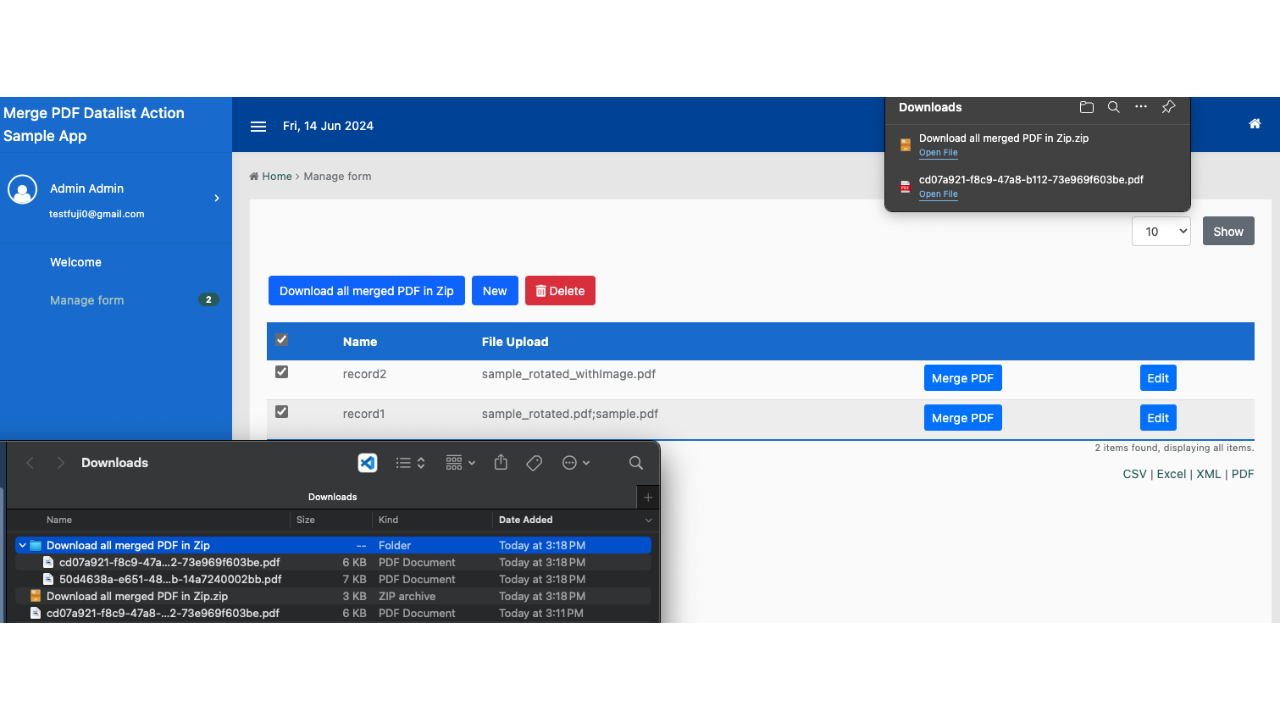Uncheck the record1 row checkbox
Screen dimensions: 1280x720
point(282,411)
